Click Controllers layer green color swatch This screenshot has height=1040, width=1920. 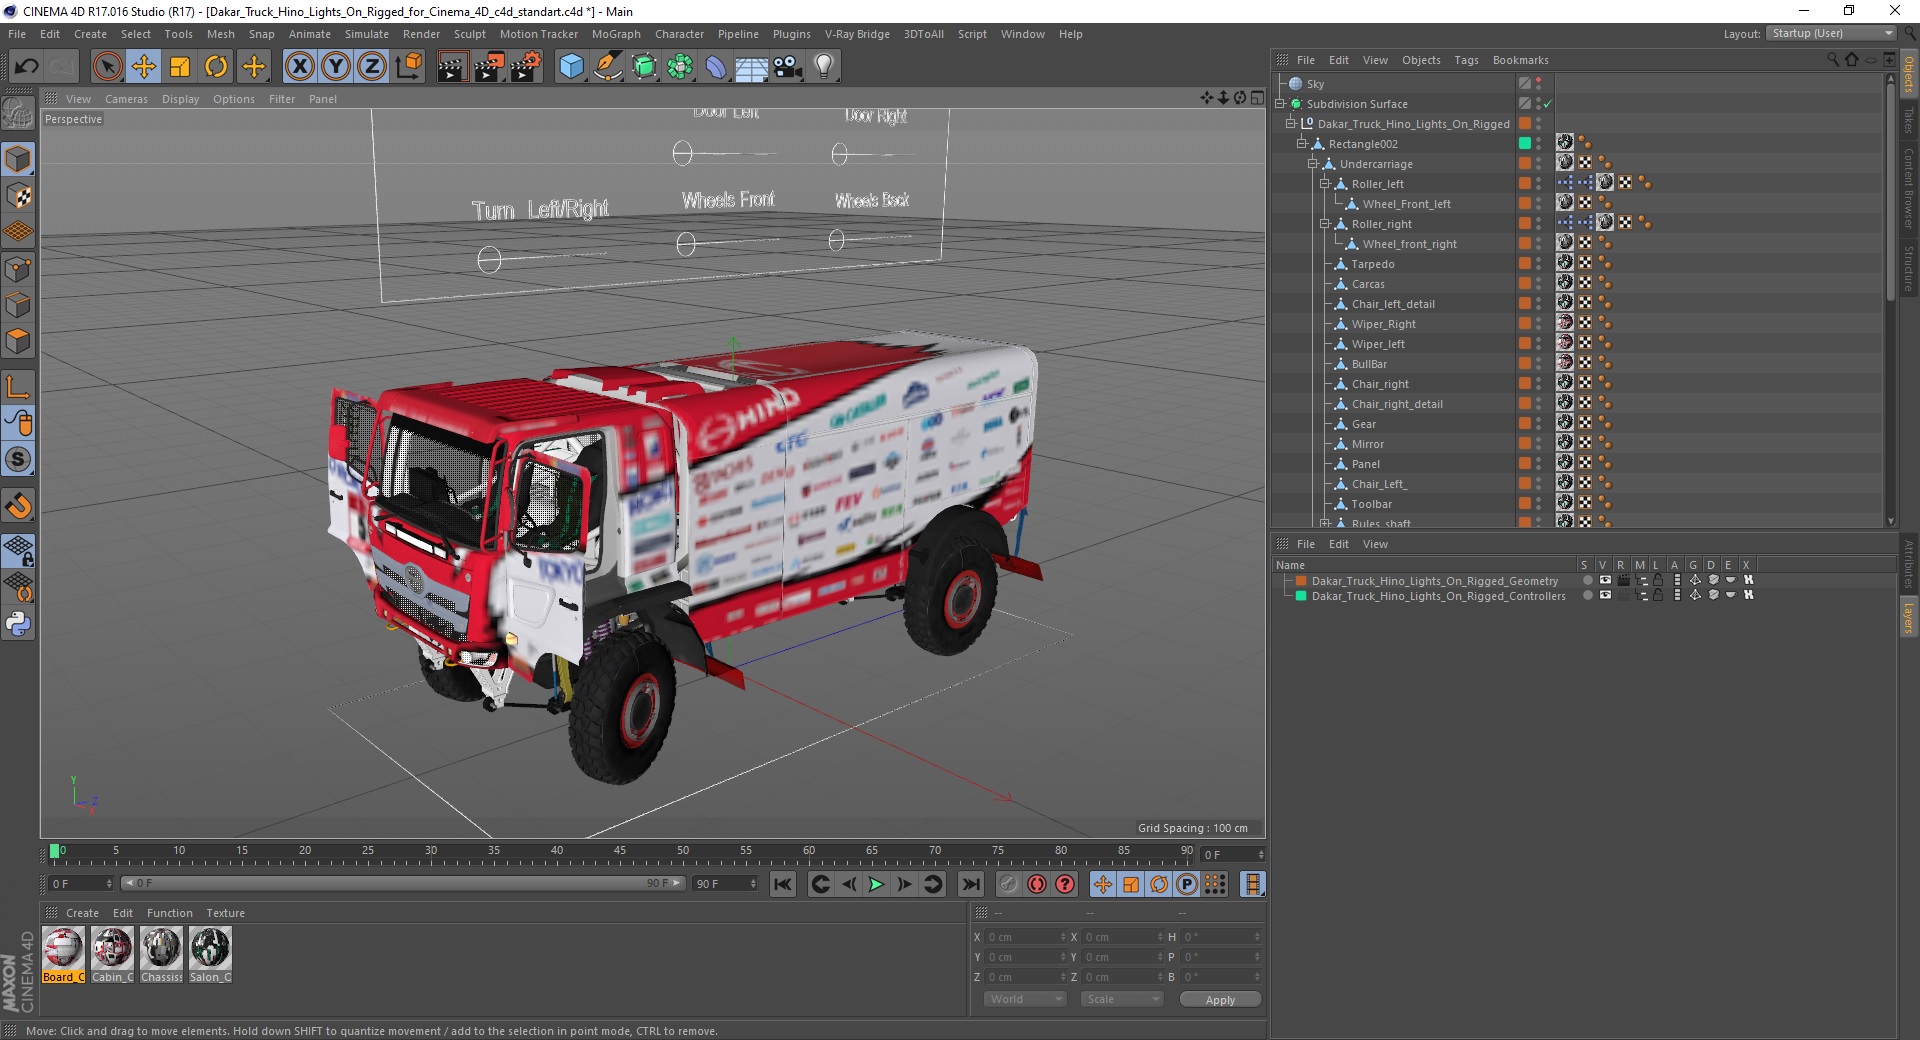click(x=1301, y=596)
